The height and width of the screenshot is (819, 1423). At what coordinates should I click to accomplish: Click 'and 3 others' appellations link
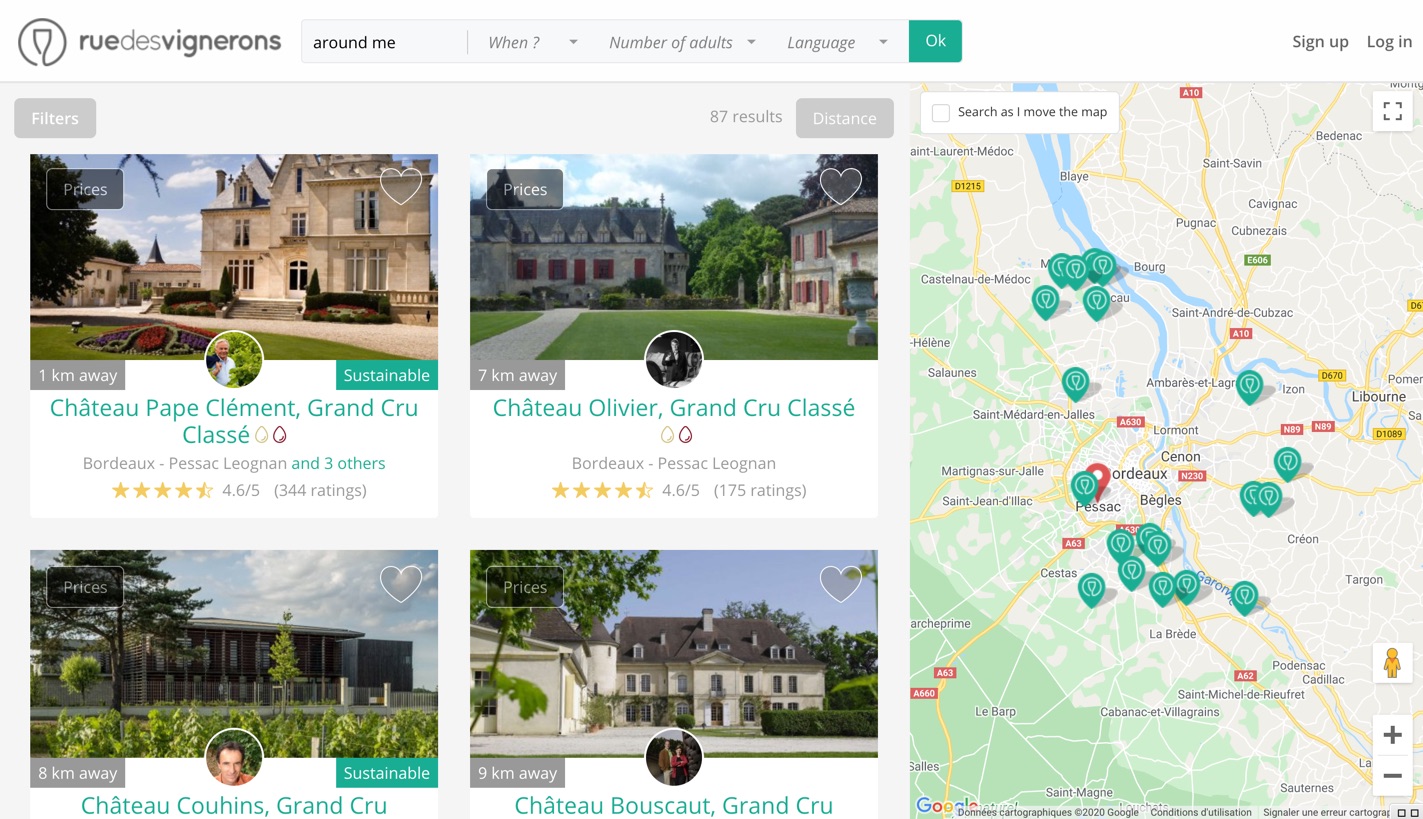(338, 463)
